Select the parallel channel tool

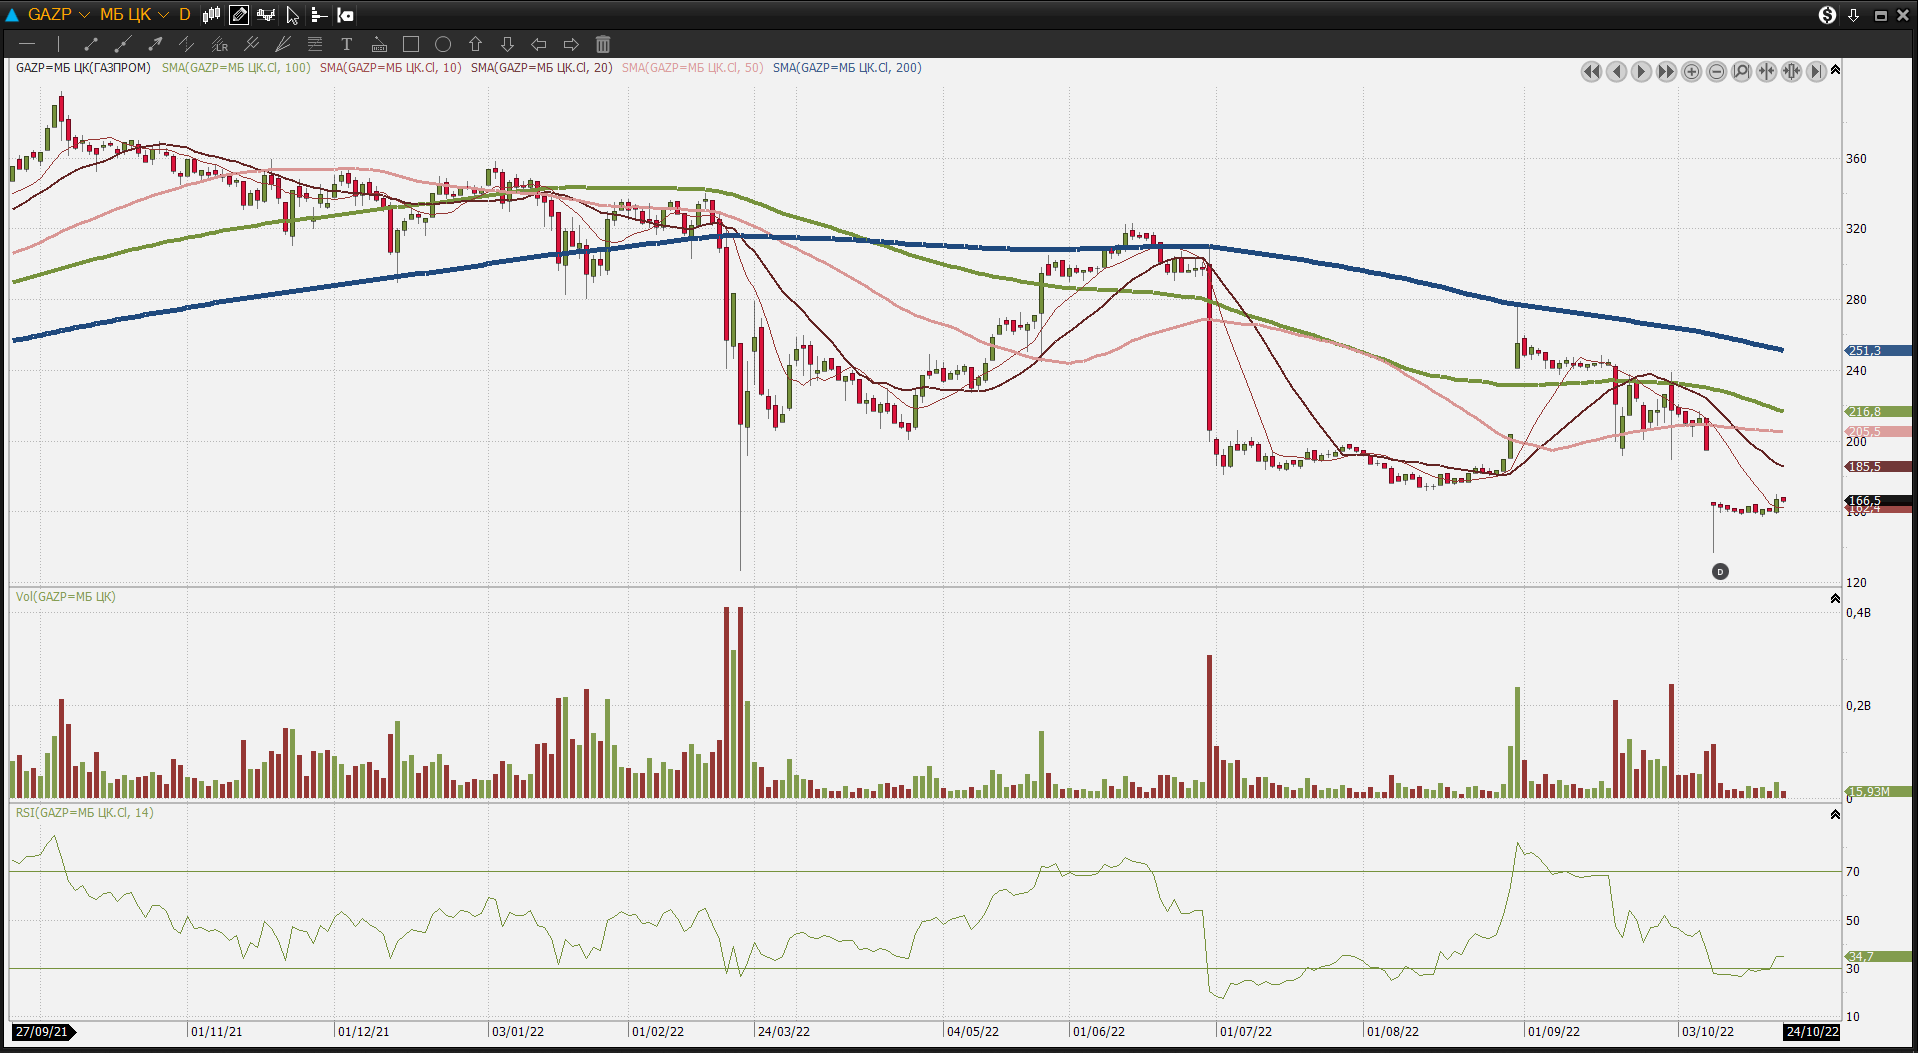[x=187, y=44]
